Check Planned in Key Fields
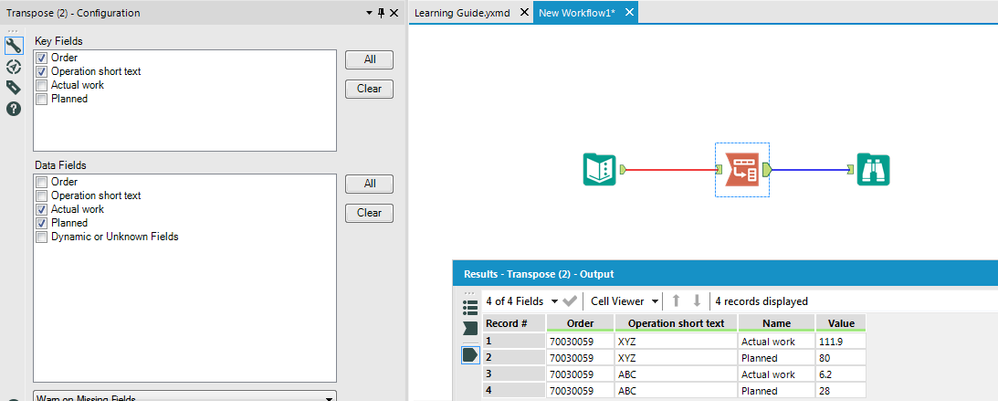This screenshot has height=401, width=998. [x=41, y=99]
